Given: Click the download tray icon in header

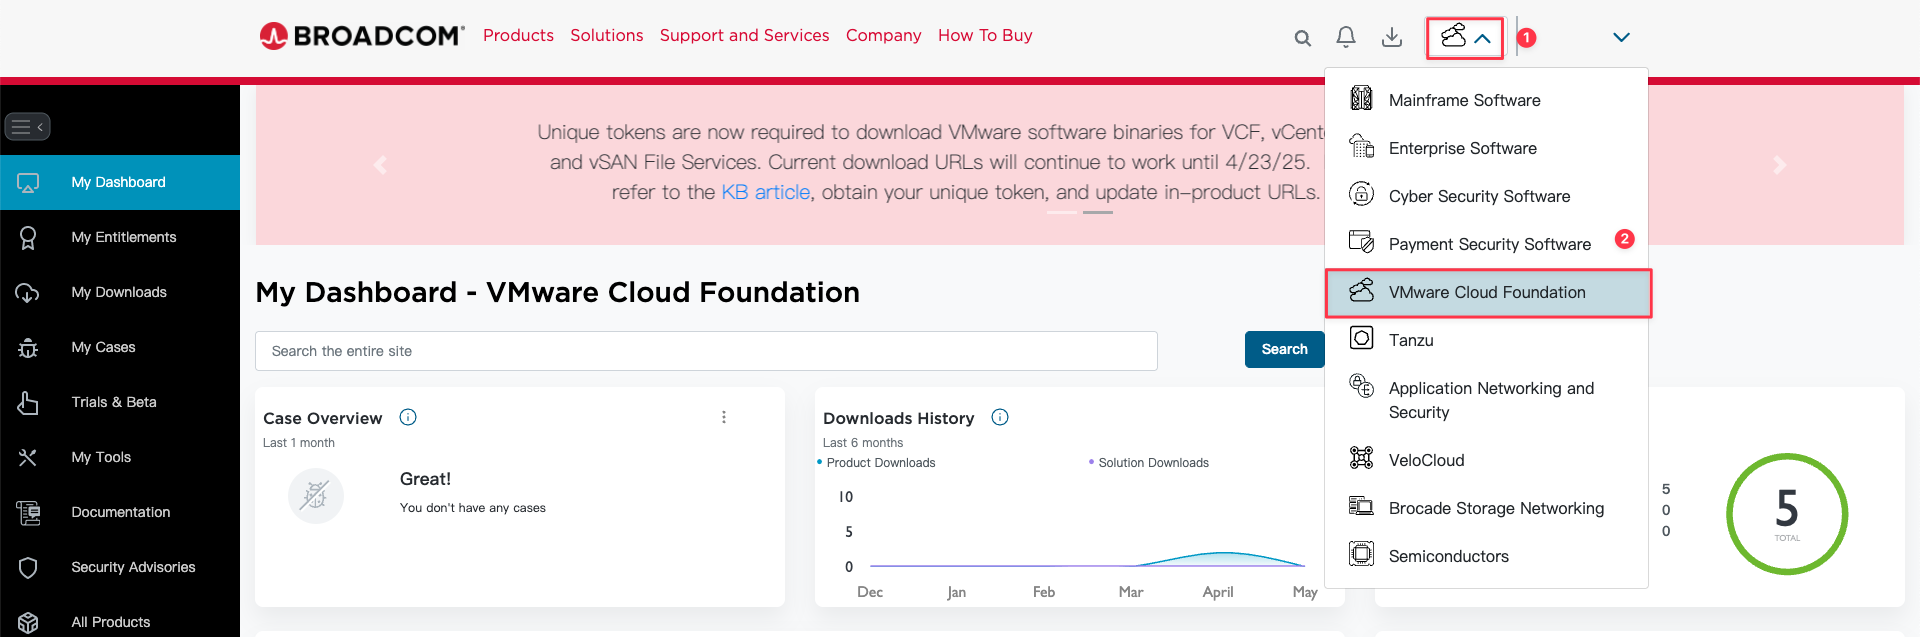Looking at the screenshot, I should coord(1391,37).
